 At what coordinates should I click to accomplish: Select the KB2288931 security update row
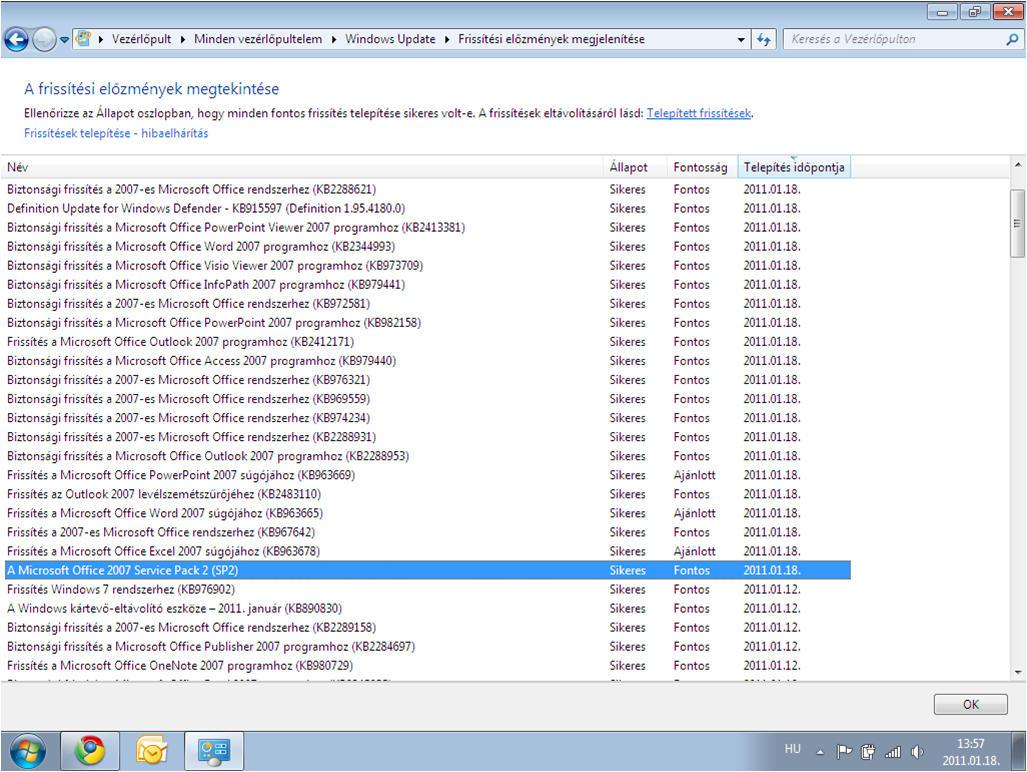click(x=428, y=436)
